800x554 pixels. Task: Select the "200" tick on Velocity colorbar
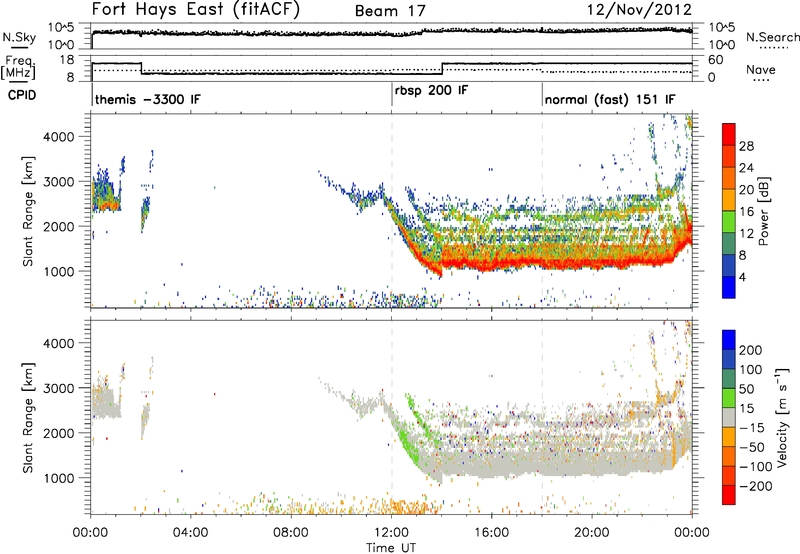(x=751, y=350)
